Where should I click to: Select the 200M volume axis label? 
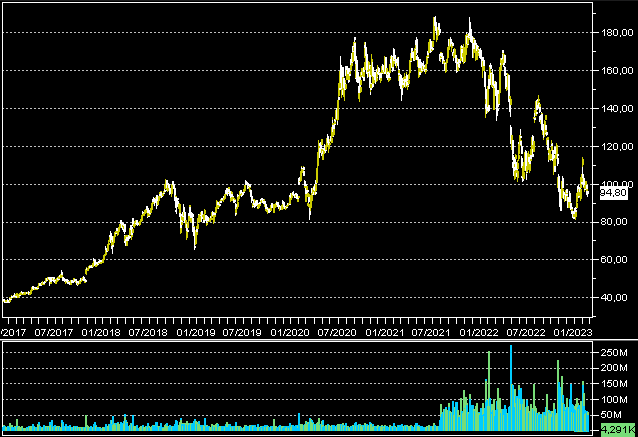pyautogui.click(x=614, y=368)
